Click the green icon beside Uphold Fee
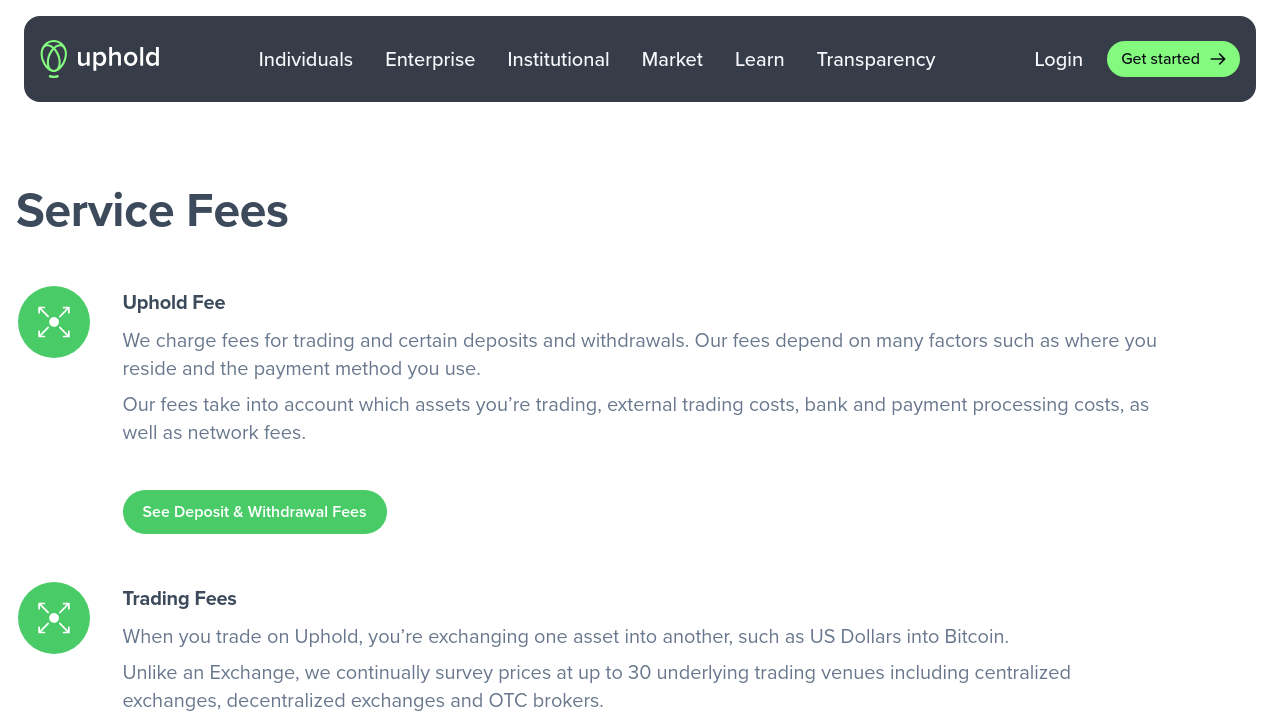 [54, 322]
